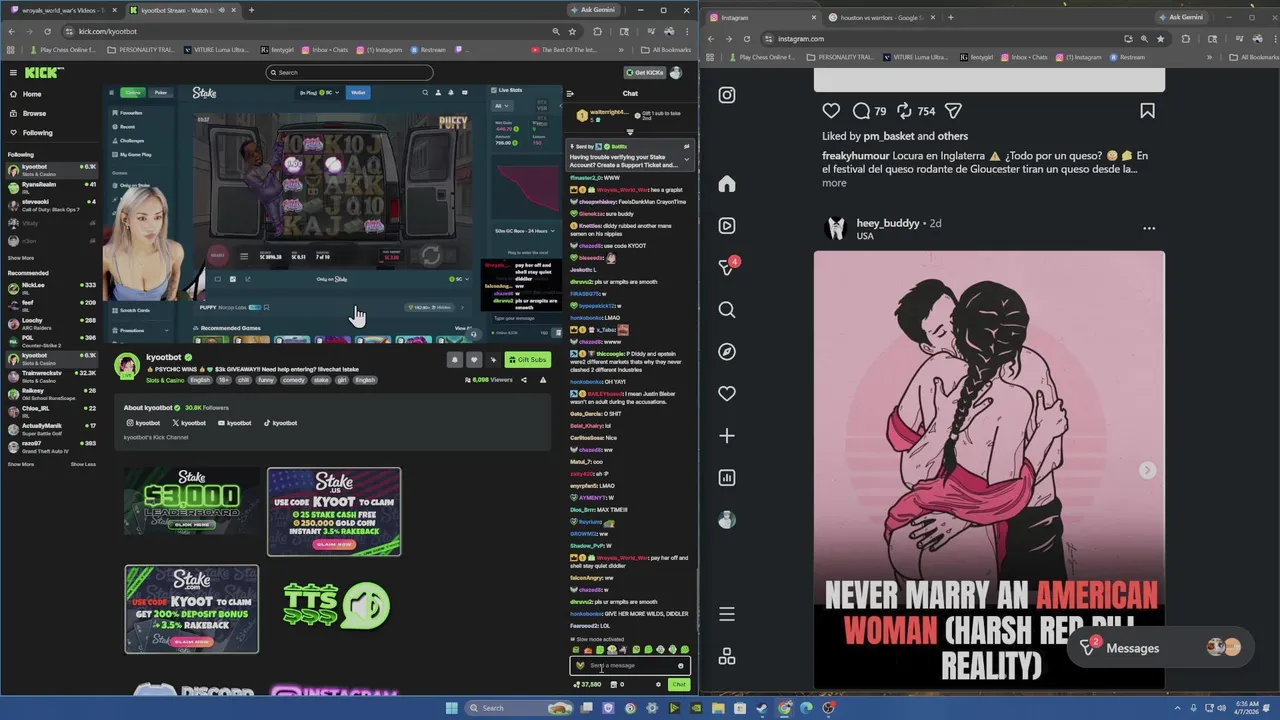This screenshot has width=1280, height=720.
Task: Open Reels in the Instagram sidebar
Action: (x=727, y=226)
